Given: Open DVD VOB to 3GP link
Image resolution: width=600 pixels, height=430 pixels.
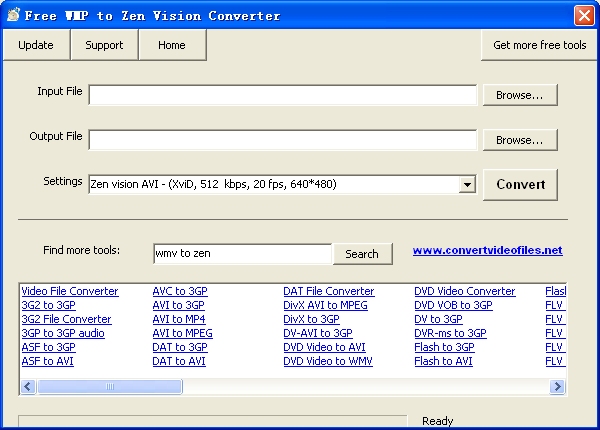Looking at the screenshot, I should click(453, 305).
